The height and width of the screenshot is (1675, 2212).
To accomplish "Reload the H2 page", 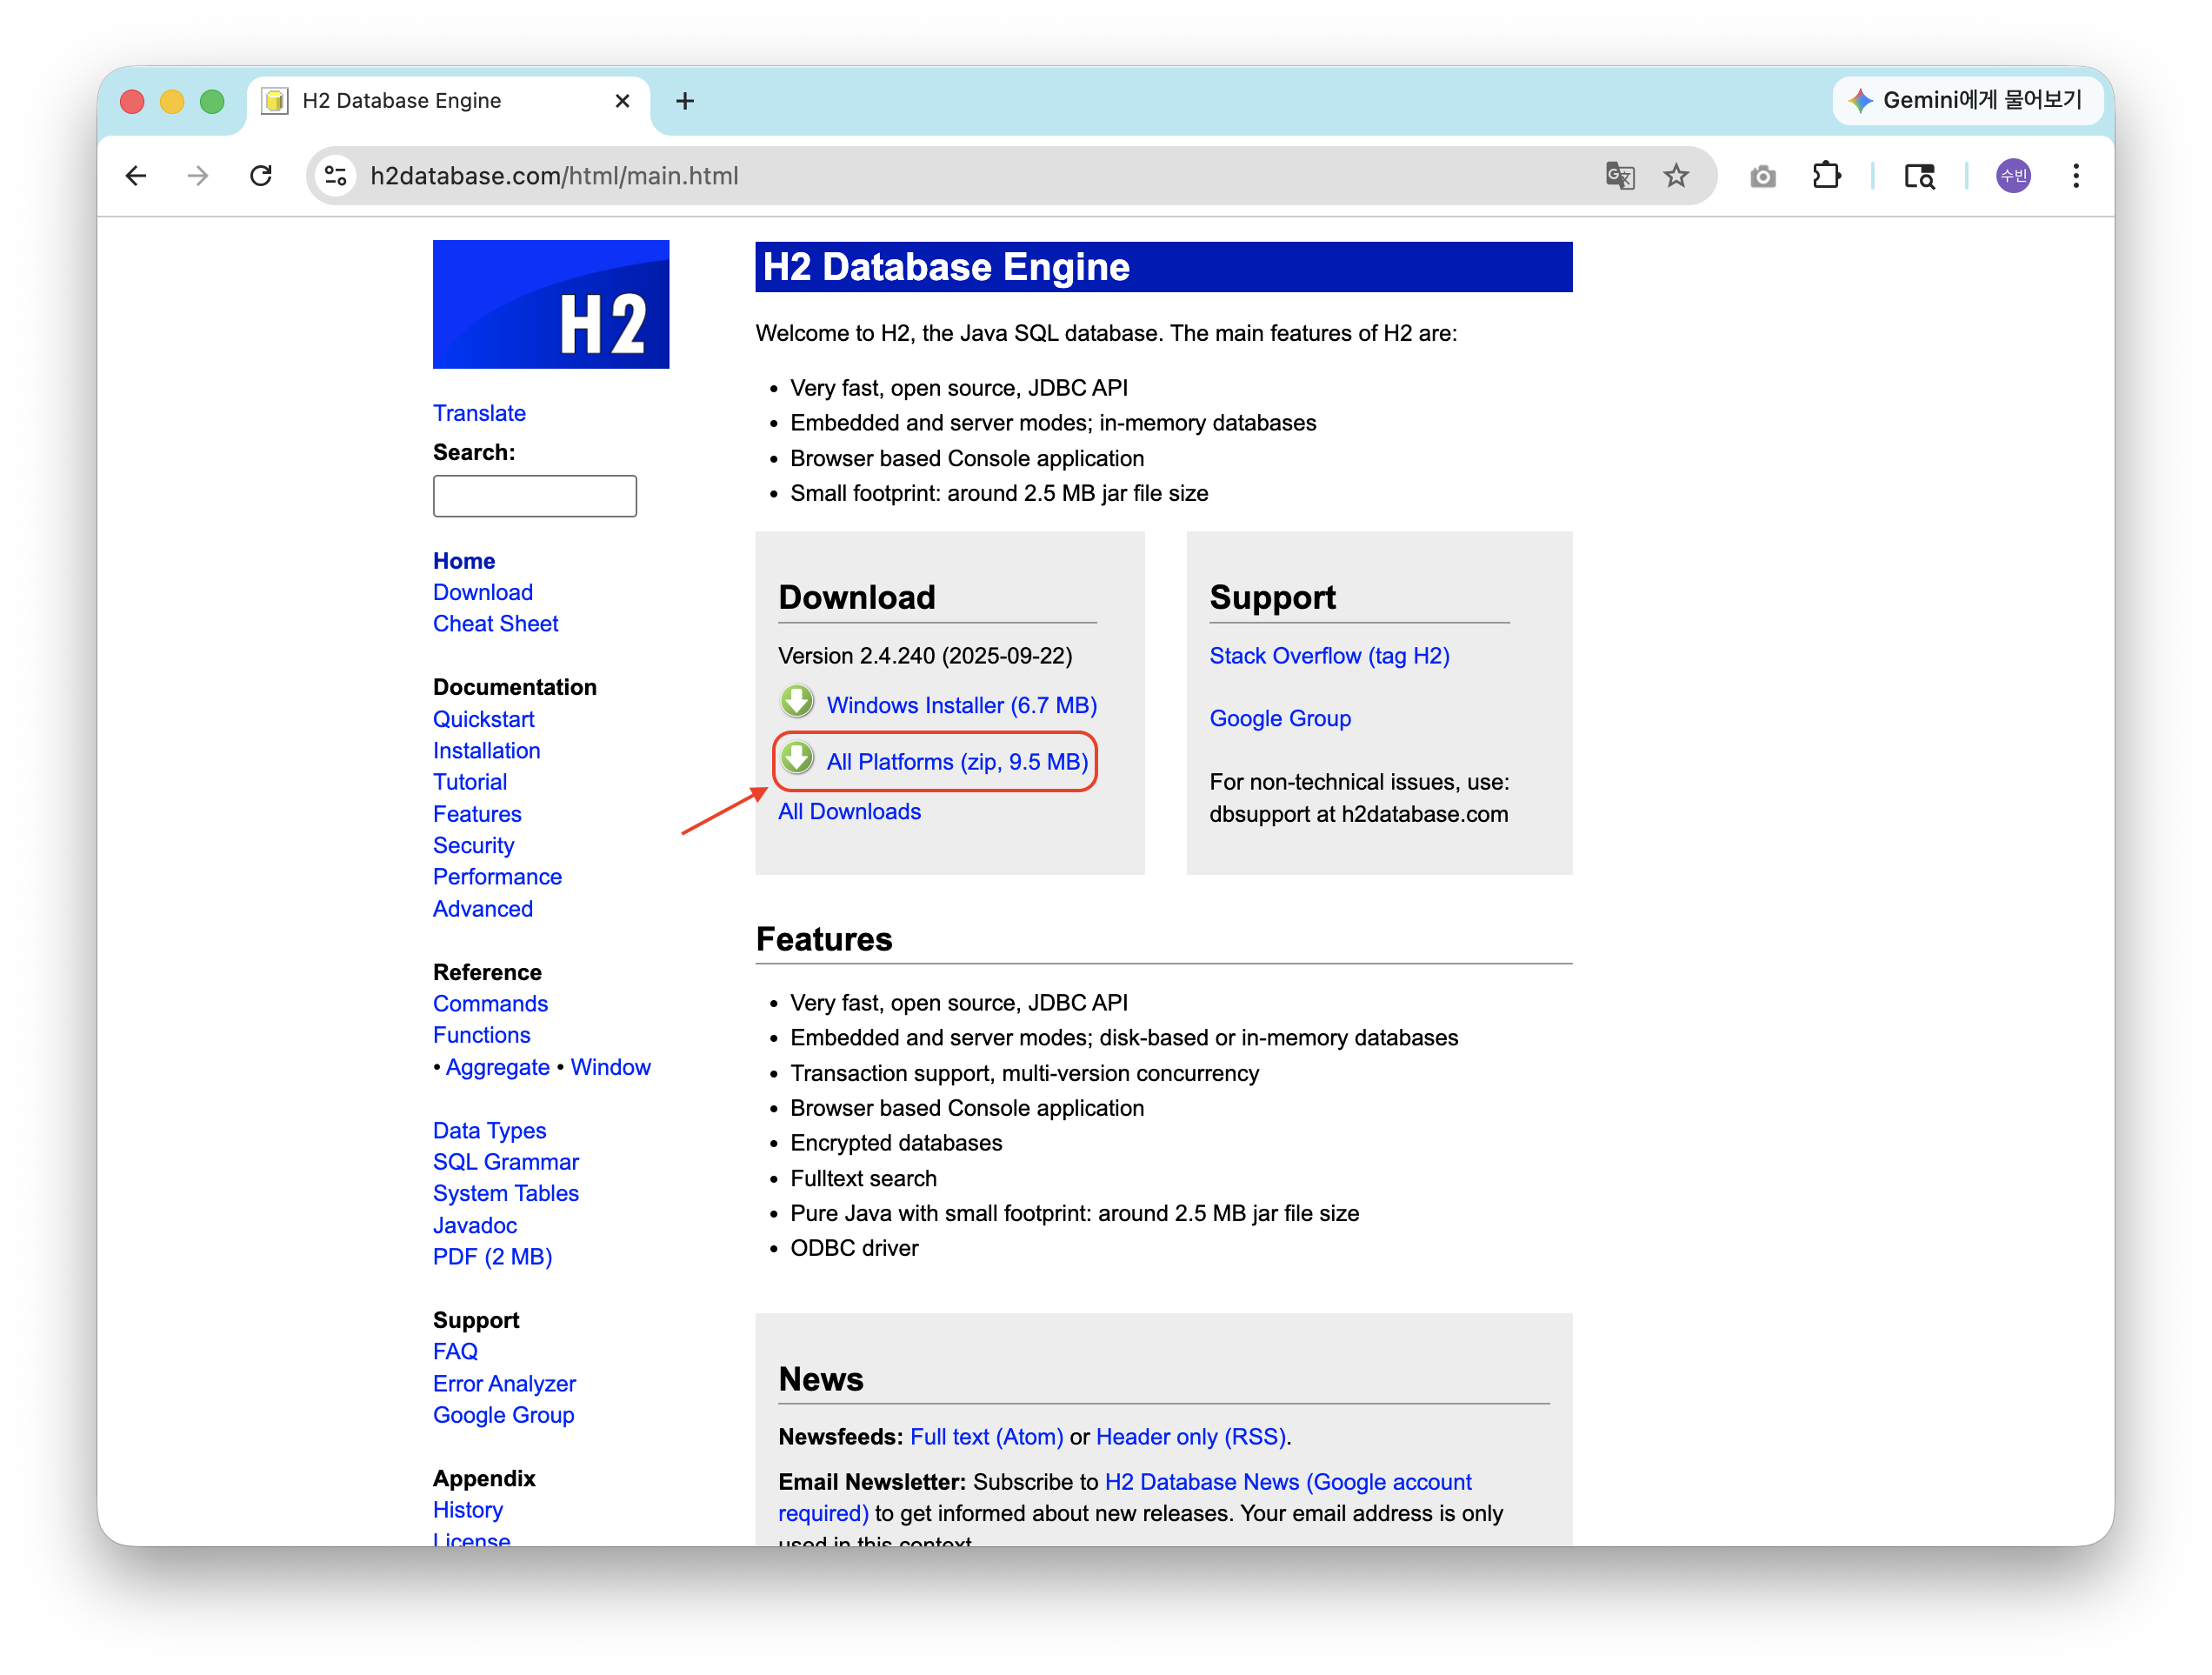I will click(261, 176).
